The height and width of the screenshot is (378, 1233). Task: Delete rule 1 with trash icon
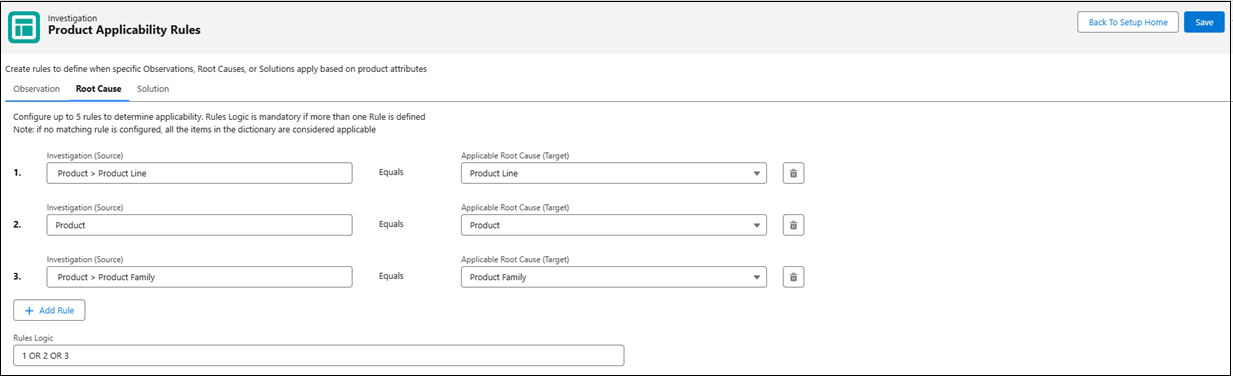(793, 173)
